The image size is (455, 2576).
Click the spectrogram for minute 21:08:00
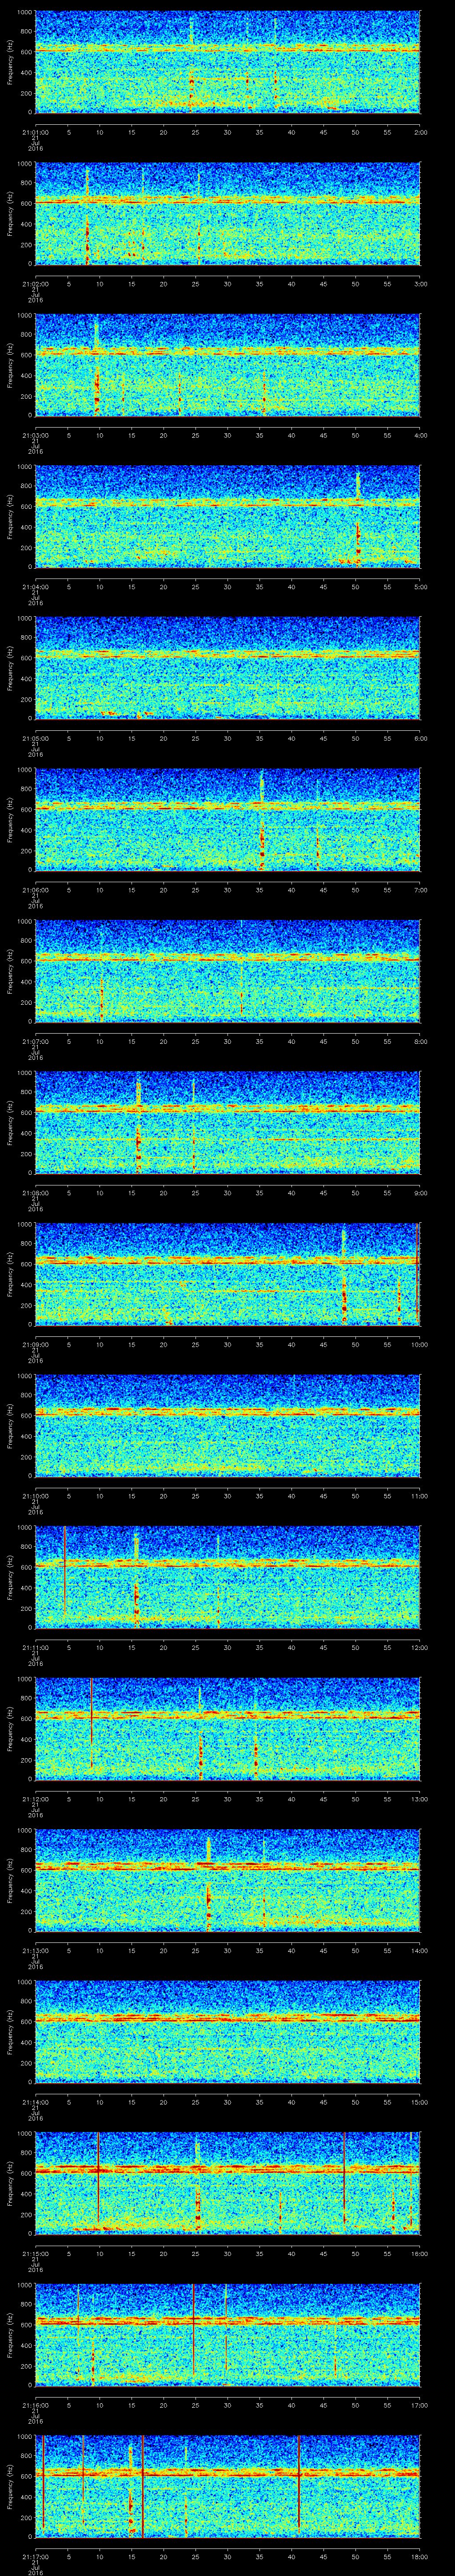pyautogui.click(x=228, y=1122)
